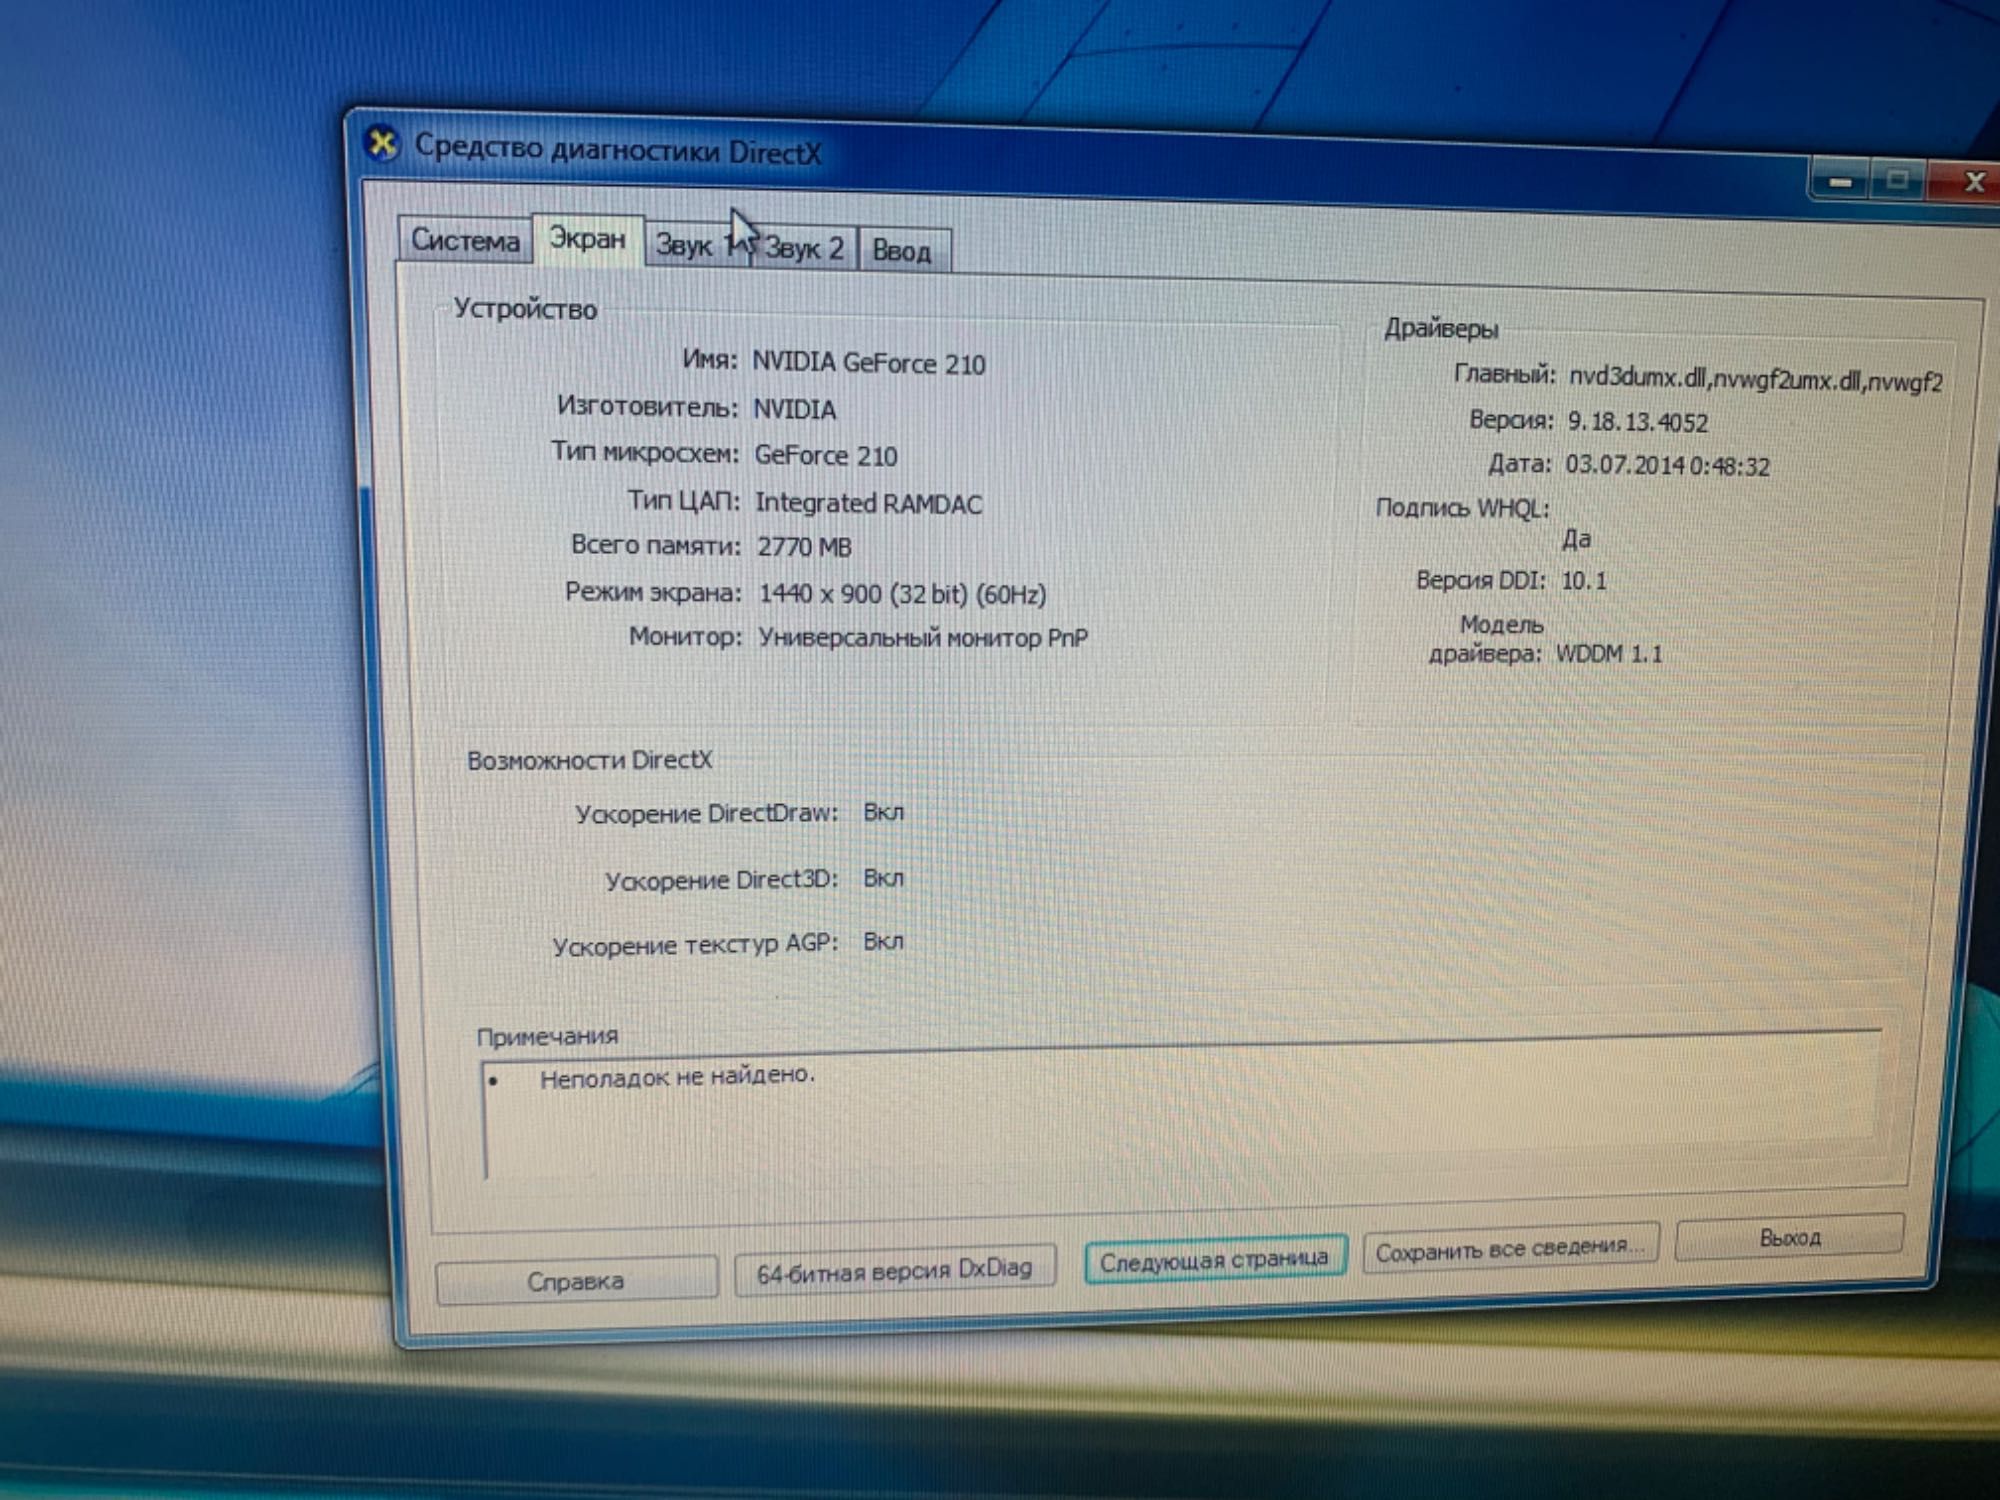
Task: Click screen mode 1440 x 900 value
Action: coord(902,594)
